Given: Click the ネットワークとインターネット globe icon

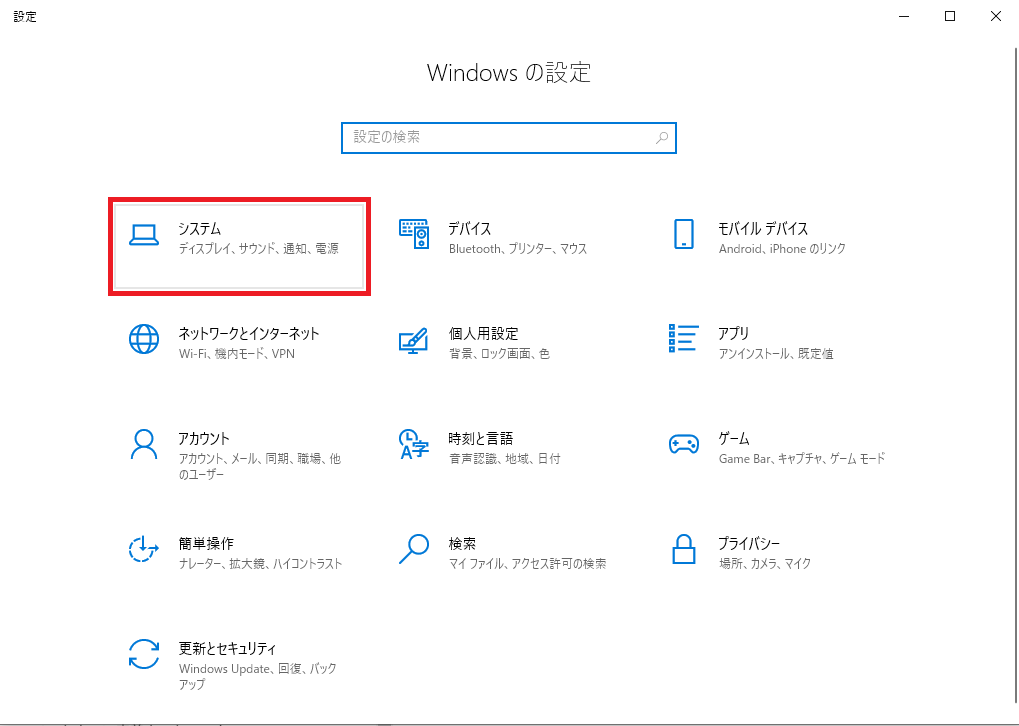Looking at the screenshot, I should click(x=144, y=339).
